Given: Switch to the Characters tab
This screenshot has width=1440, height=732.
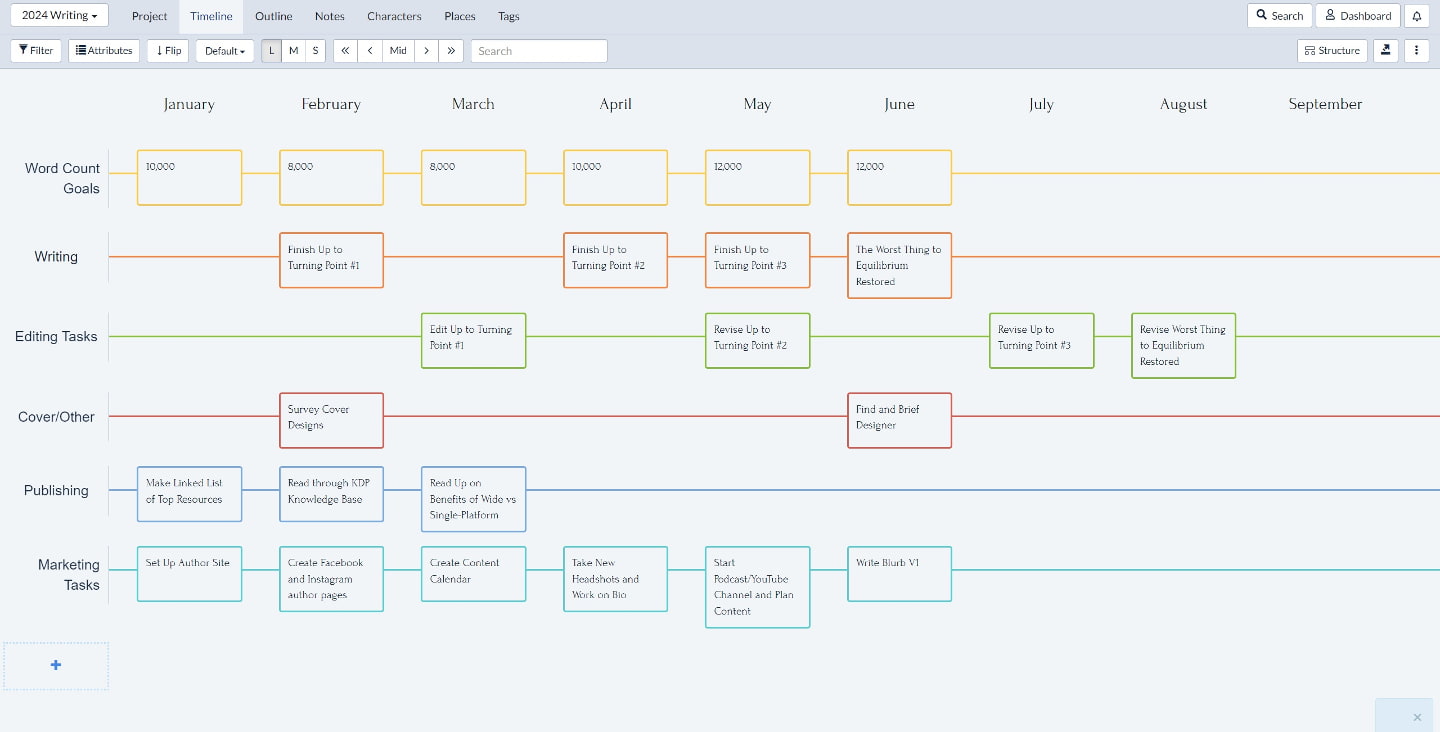Looking at the screenshot, I should pos(394,16).
